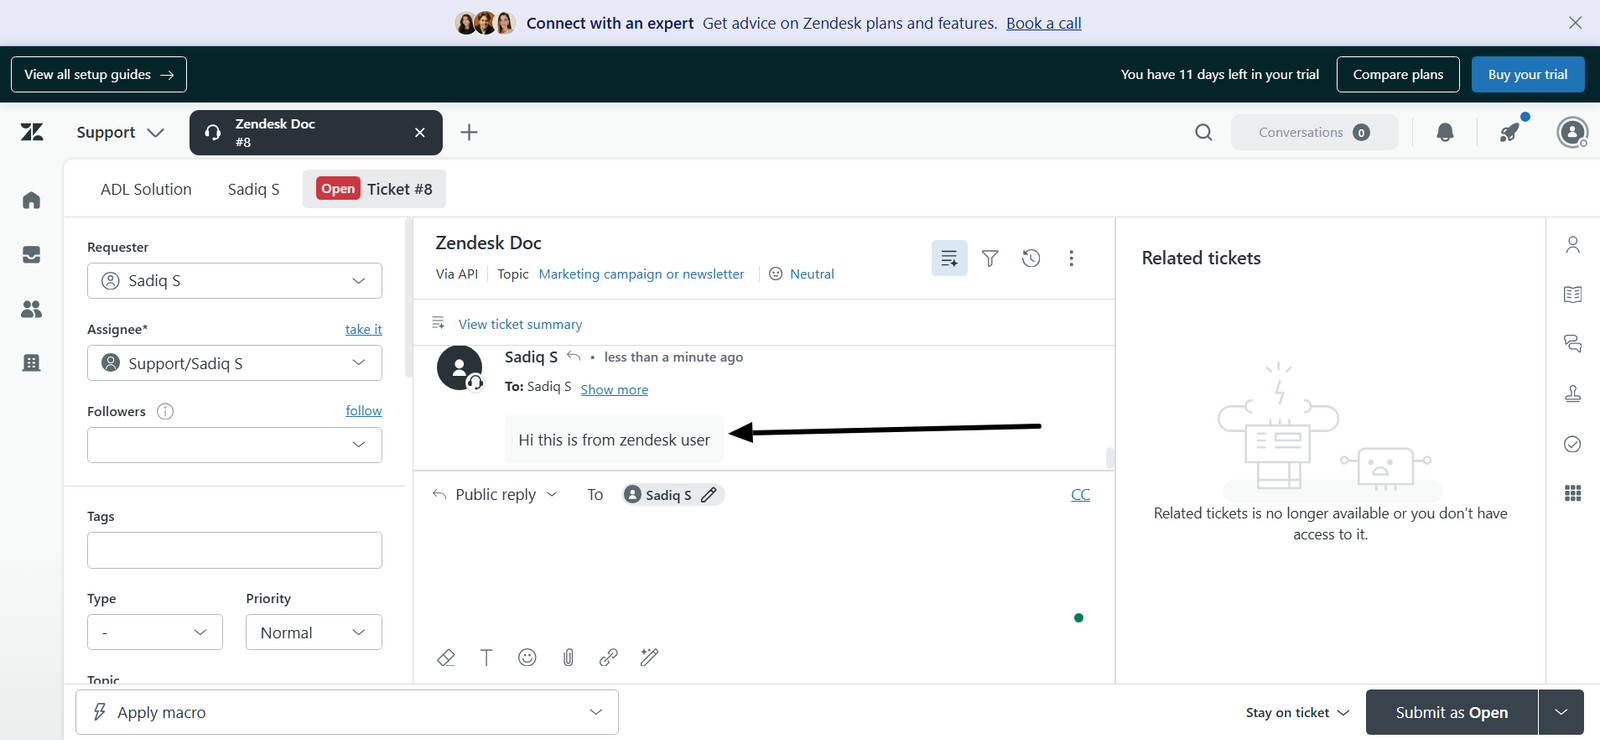Close the Zendesk Doc #8 tab
The image size is (1600, 740).
[420, 132]
